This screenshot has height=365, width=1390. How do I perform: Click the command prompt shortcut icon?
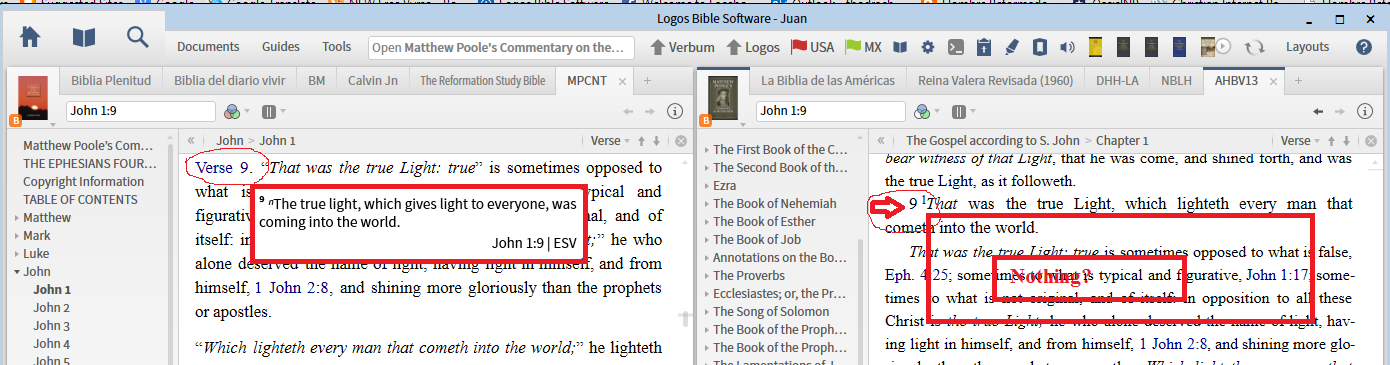(x=956, y=47)
